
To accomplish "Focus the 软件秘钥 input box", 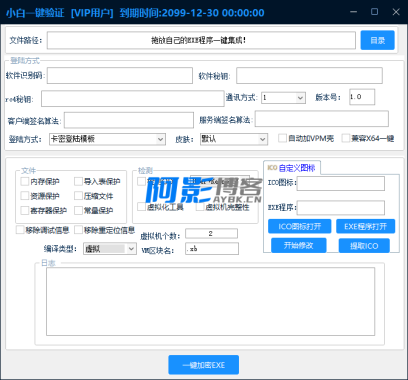I will (309, 76).
